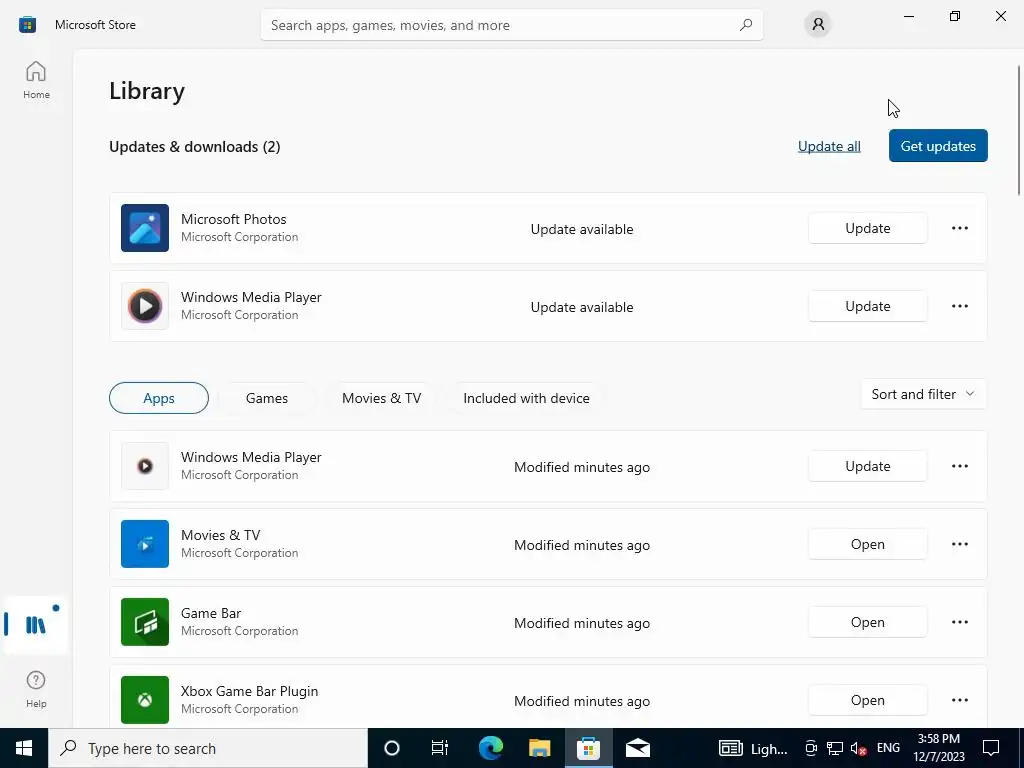Click the ENG language indicator
Image resolution: width=1024 pixels, height=768 pixels.
point(888,748)
